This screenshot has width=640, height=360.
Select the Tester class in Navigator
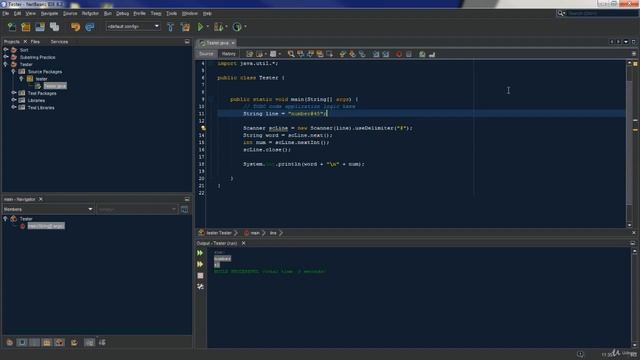pyautogui.click(x=26, y=219)
